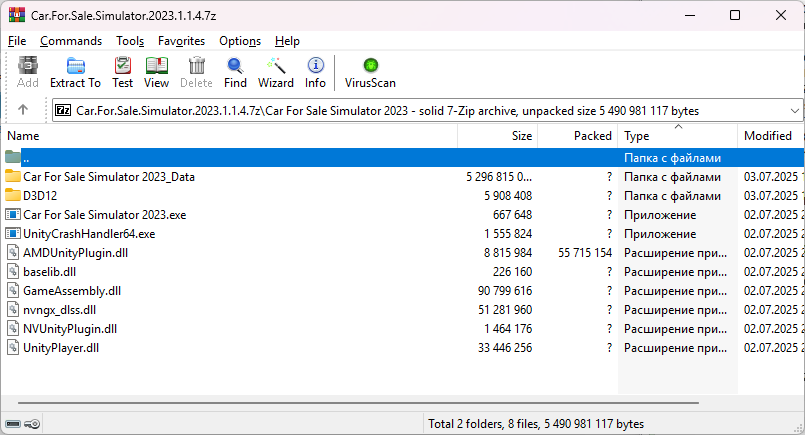The image size is (805, 435).
Task: Maximize the WinRAR window
Action: point(735,15)
